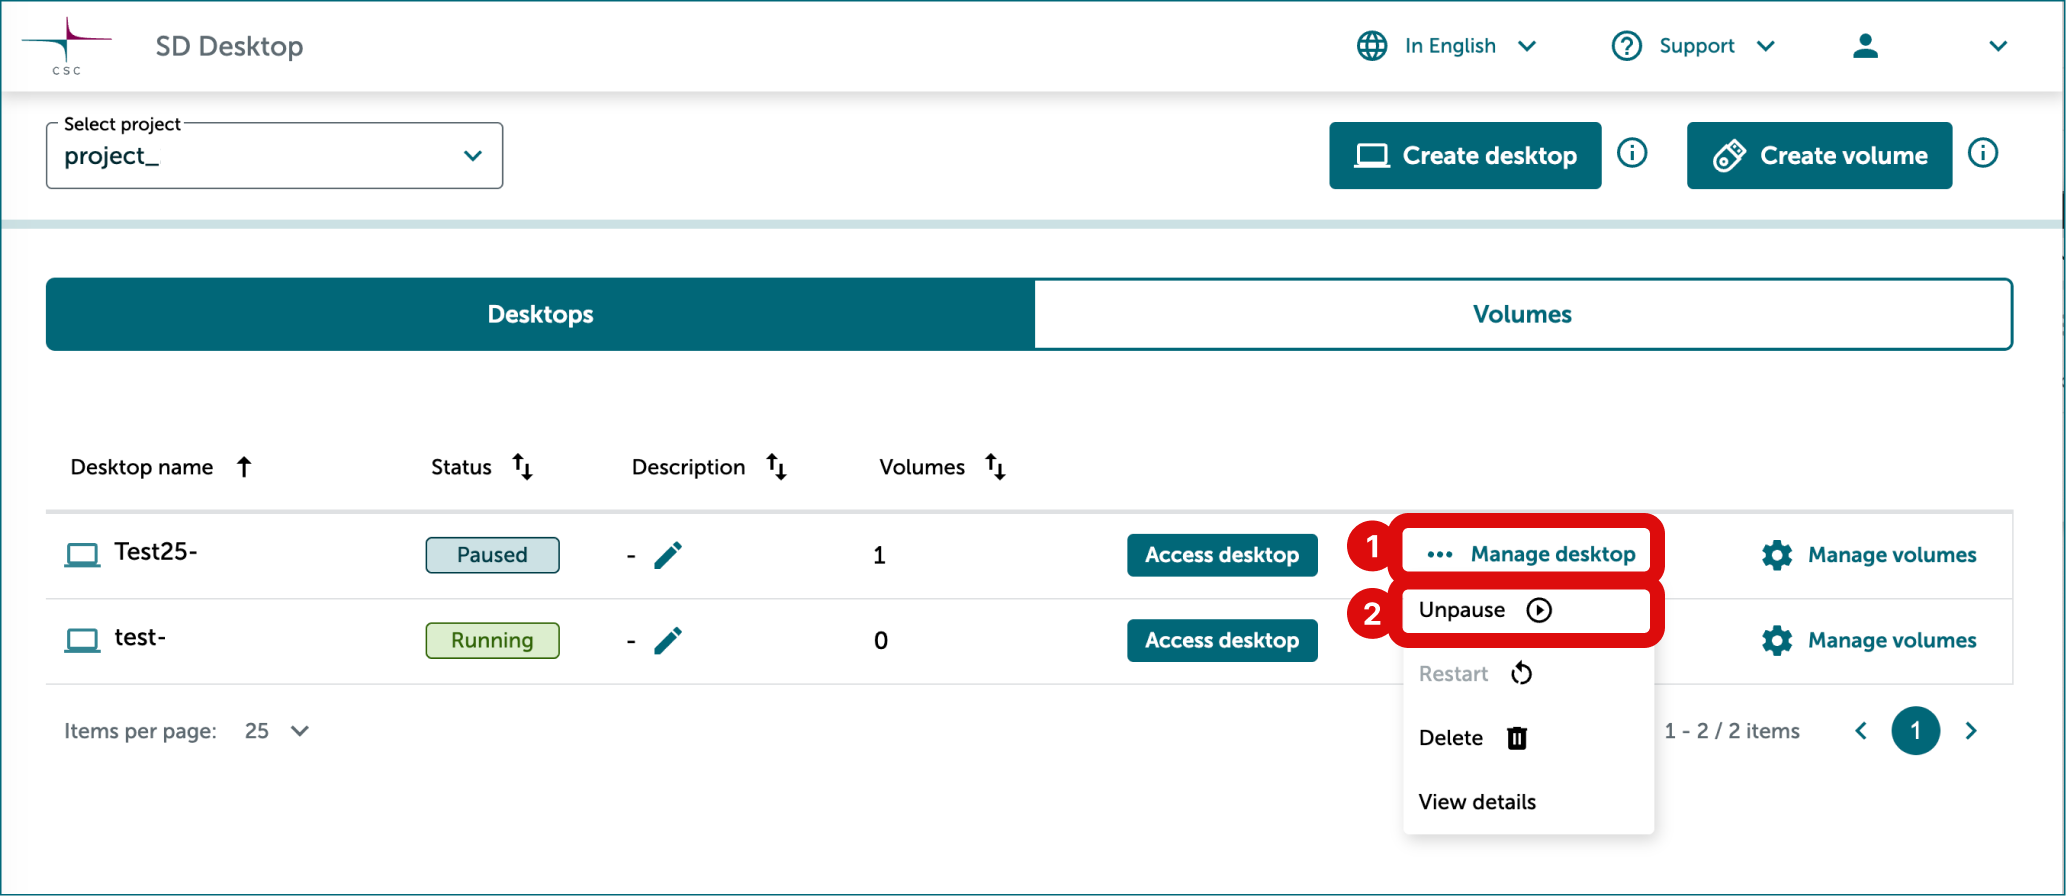The image size is (2066, 896).
Task: Click gear icon in Test25- Manage volumes
Action: coord(1777,555)
